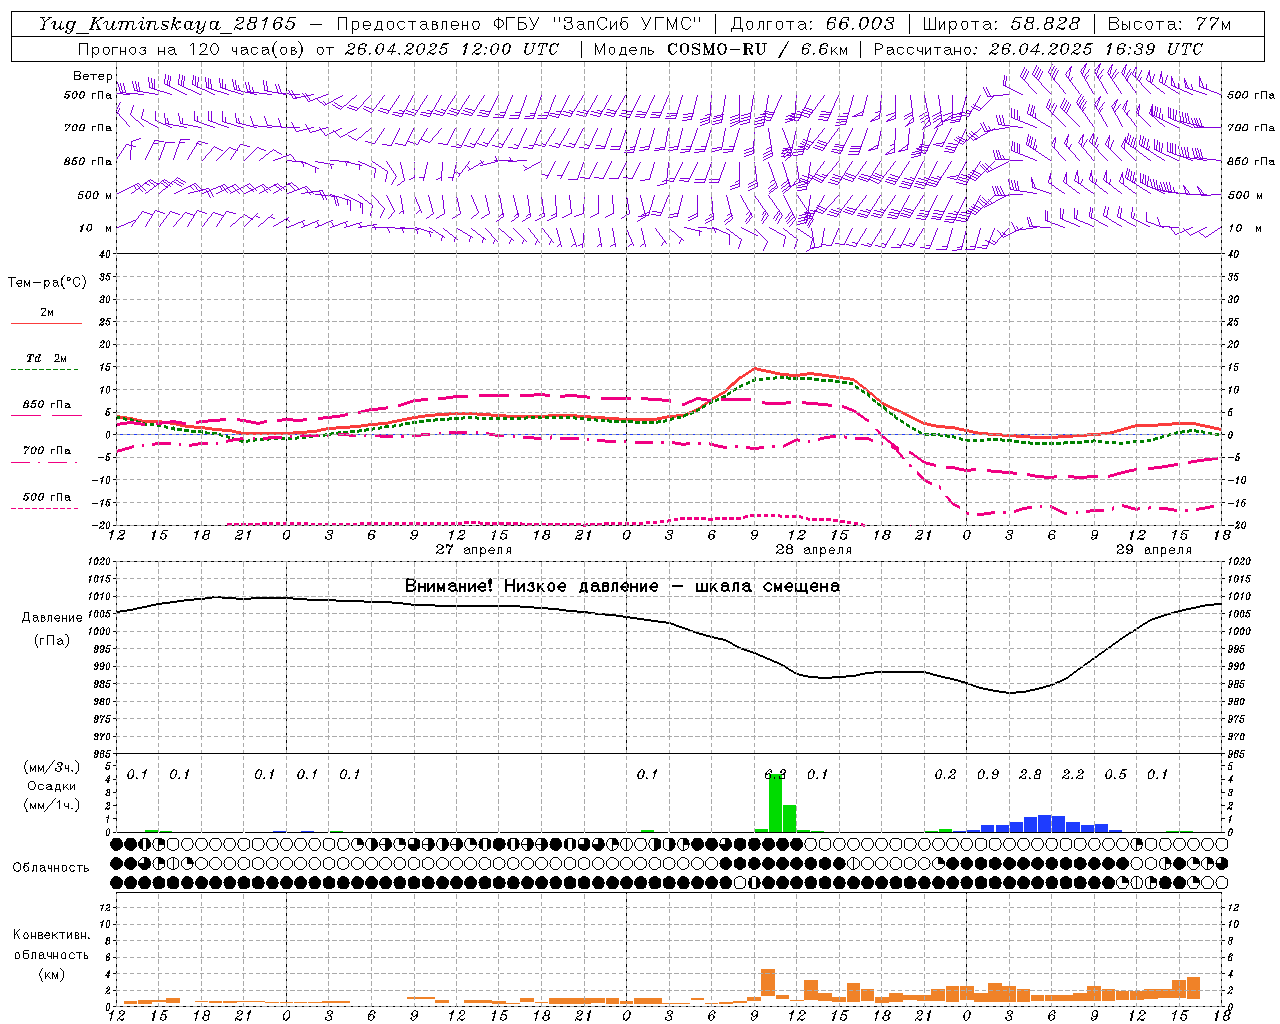The height and width of the screenshot is (1024, 1280).
Task: Click the Td 2м dew point legend entry
Action: point(47,358)
